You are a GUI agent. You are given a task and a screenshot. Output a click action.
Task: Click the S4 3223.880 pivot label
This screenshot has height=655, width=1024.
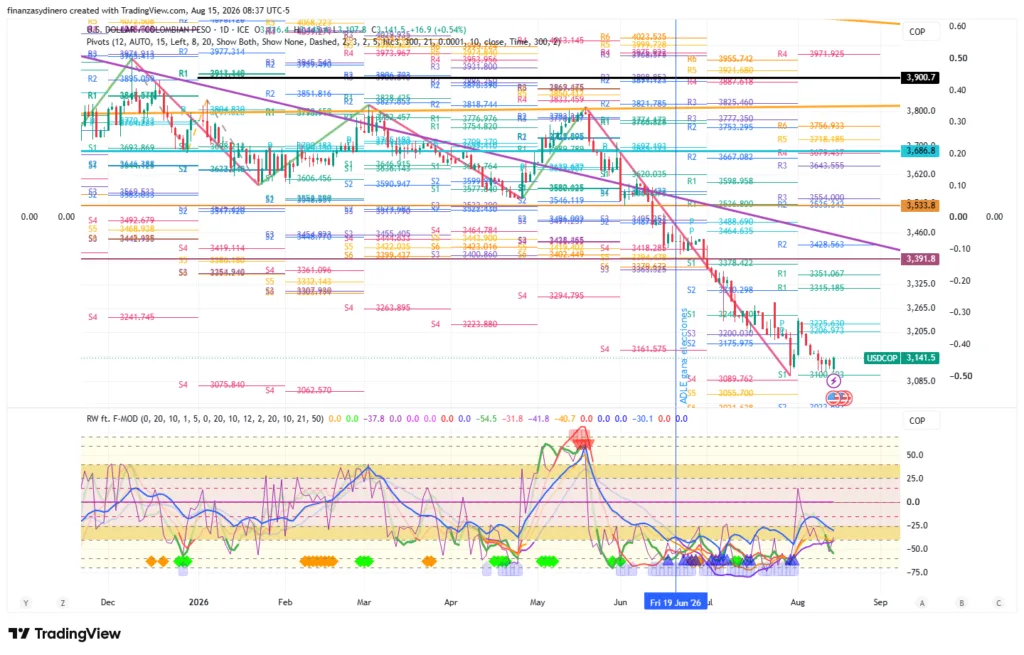(x=464, y=324)
